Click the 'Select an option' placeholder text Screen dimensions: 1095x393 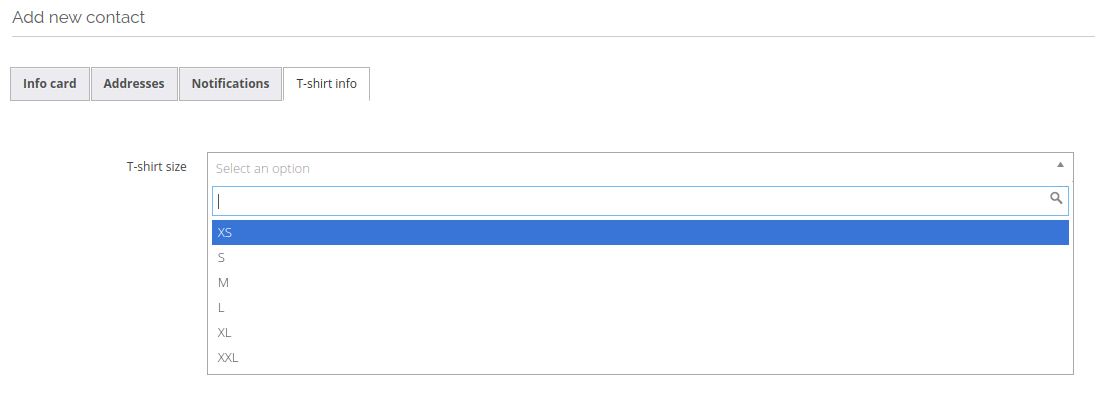(x=263, y=168)
